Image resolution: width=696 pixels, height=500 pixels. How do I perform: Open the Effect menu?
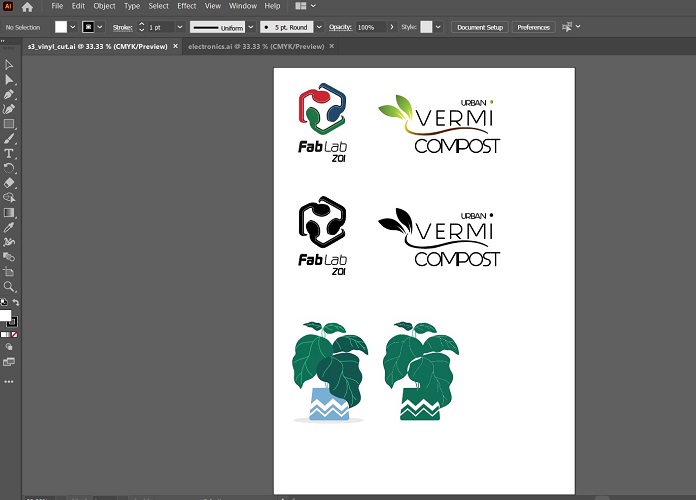pyautogui.click(x=186, y=6)
